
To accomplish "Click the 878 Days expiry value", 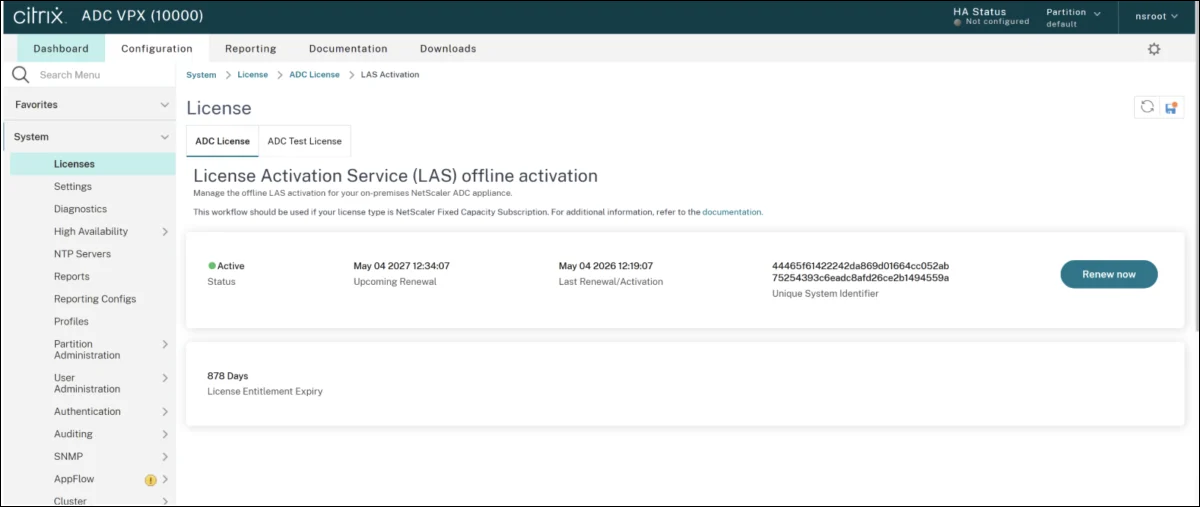I will 227,376.
